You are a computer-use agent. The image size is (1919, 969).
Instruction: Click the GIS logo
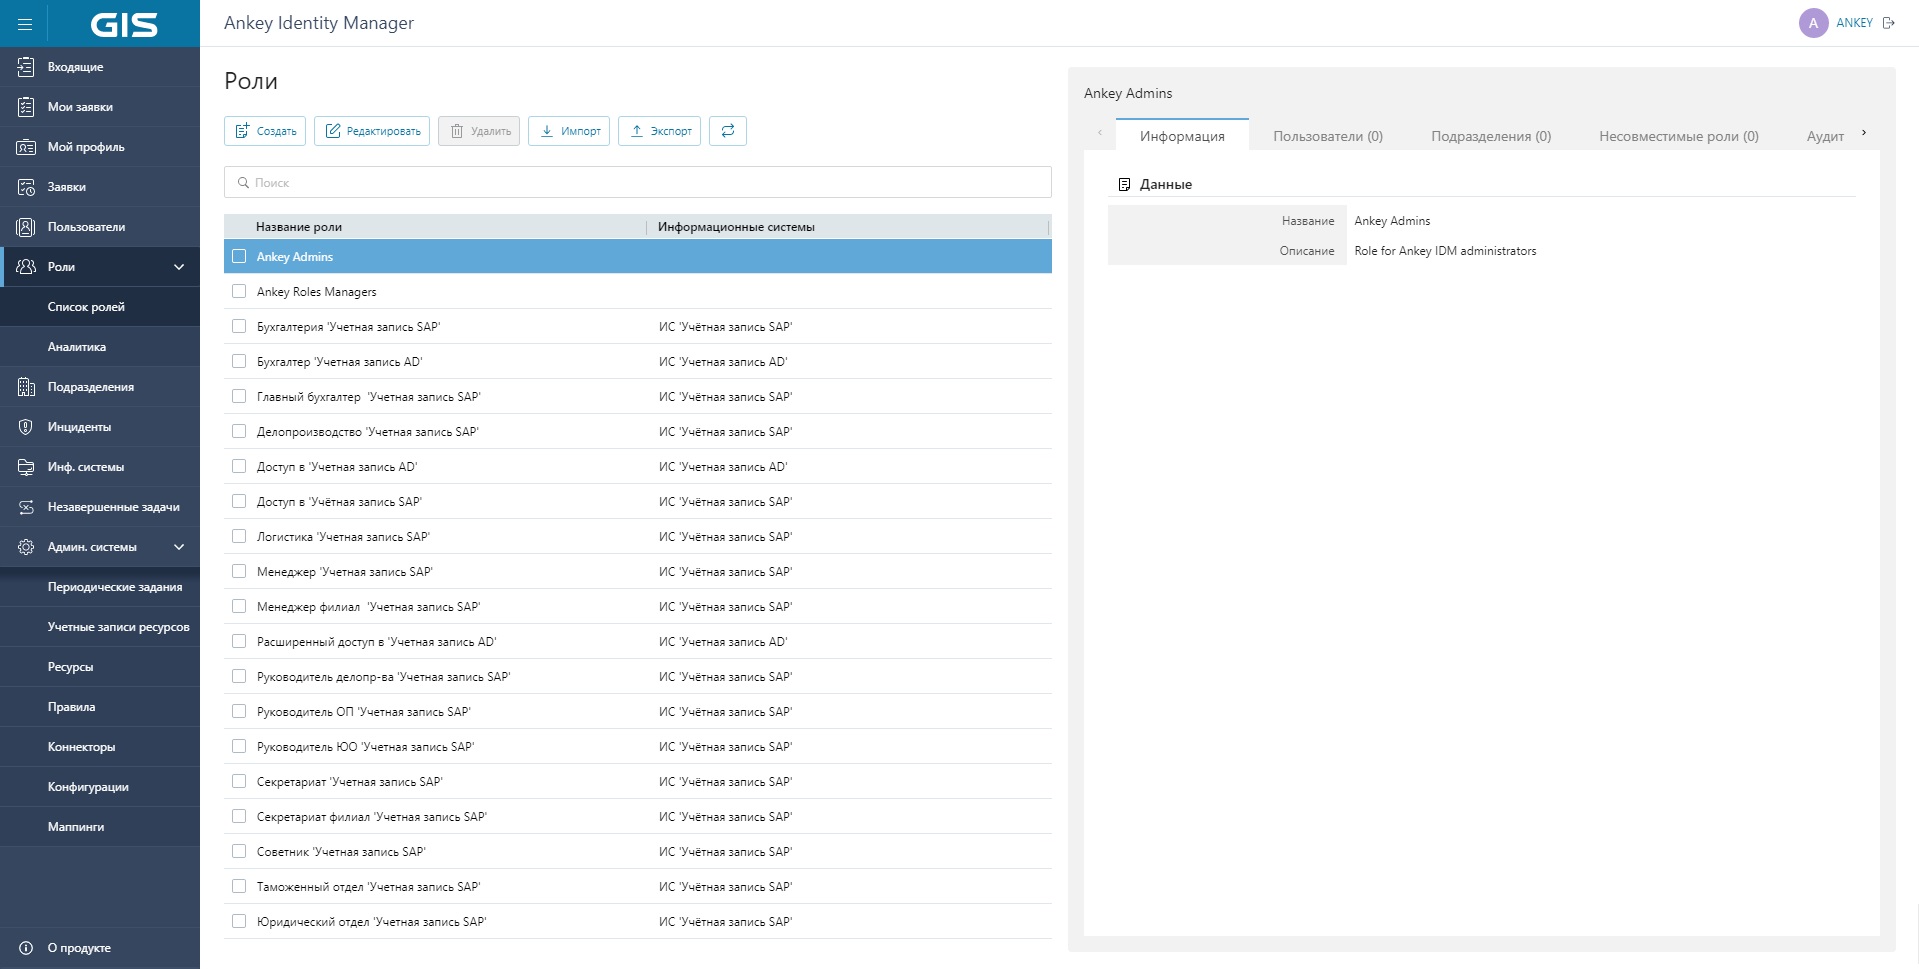point(124,24)
